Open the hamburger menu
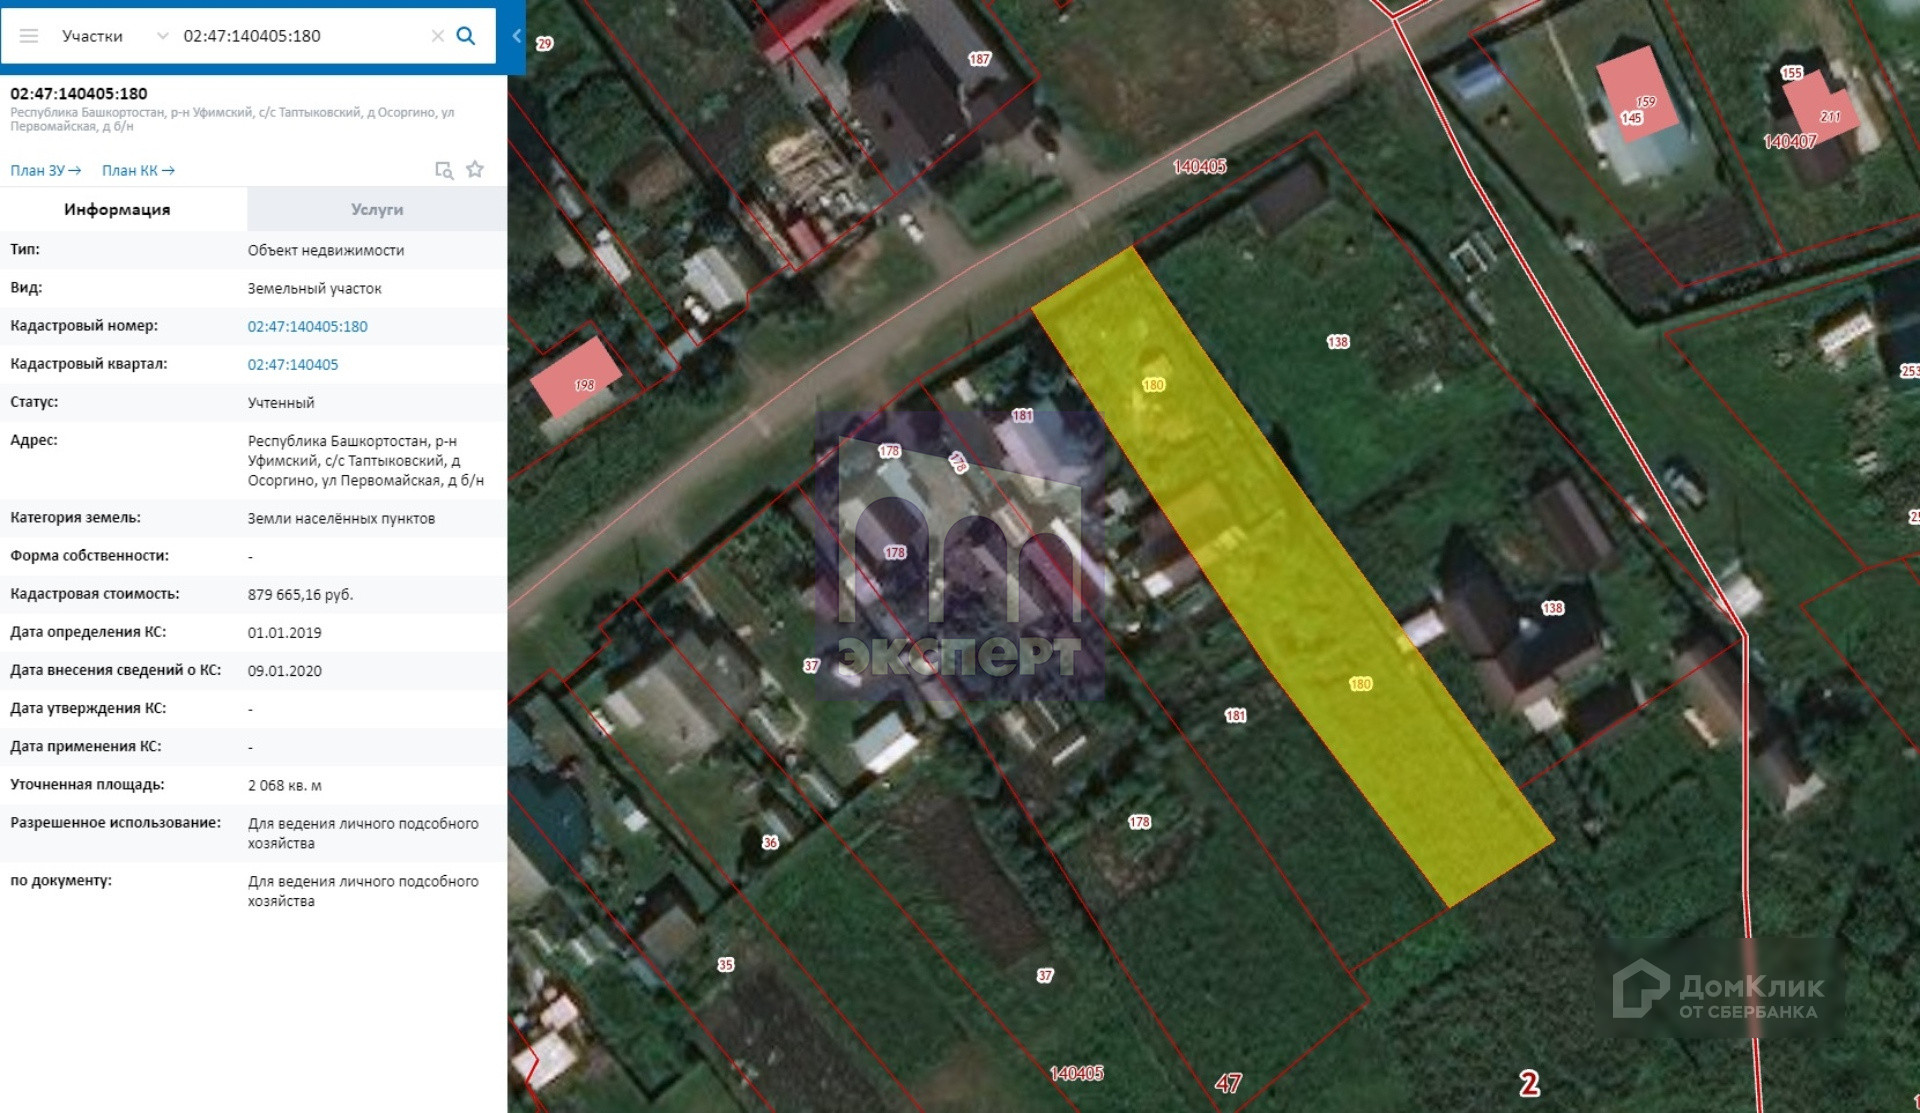The width and height of the screenshot is (1920, 1113). click(29, 36)
